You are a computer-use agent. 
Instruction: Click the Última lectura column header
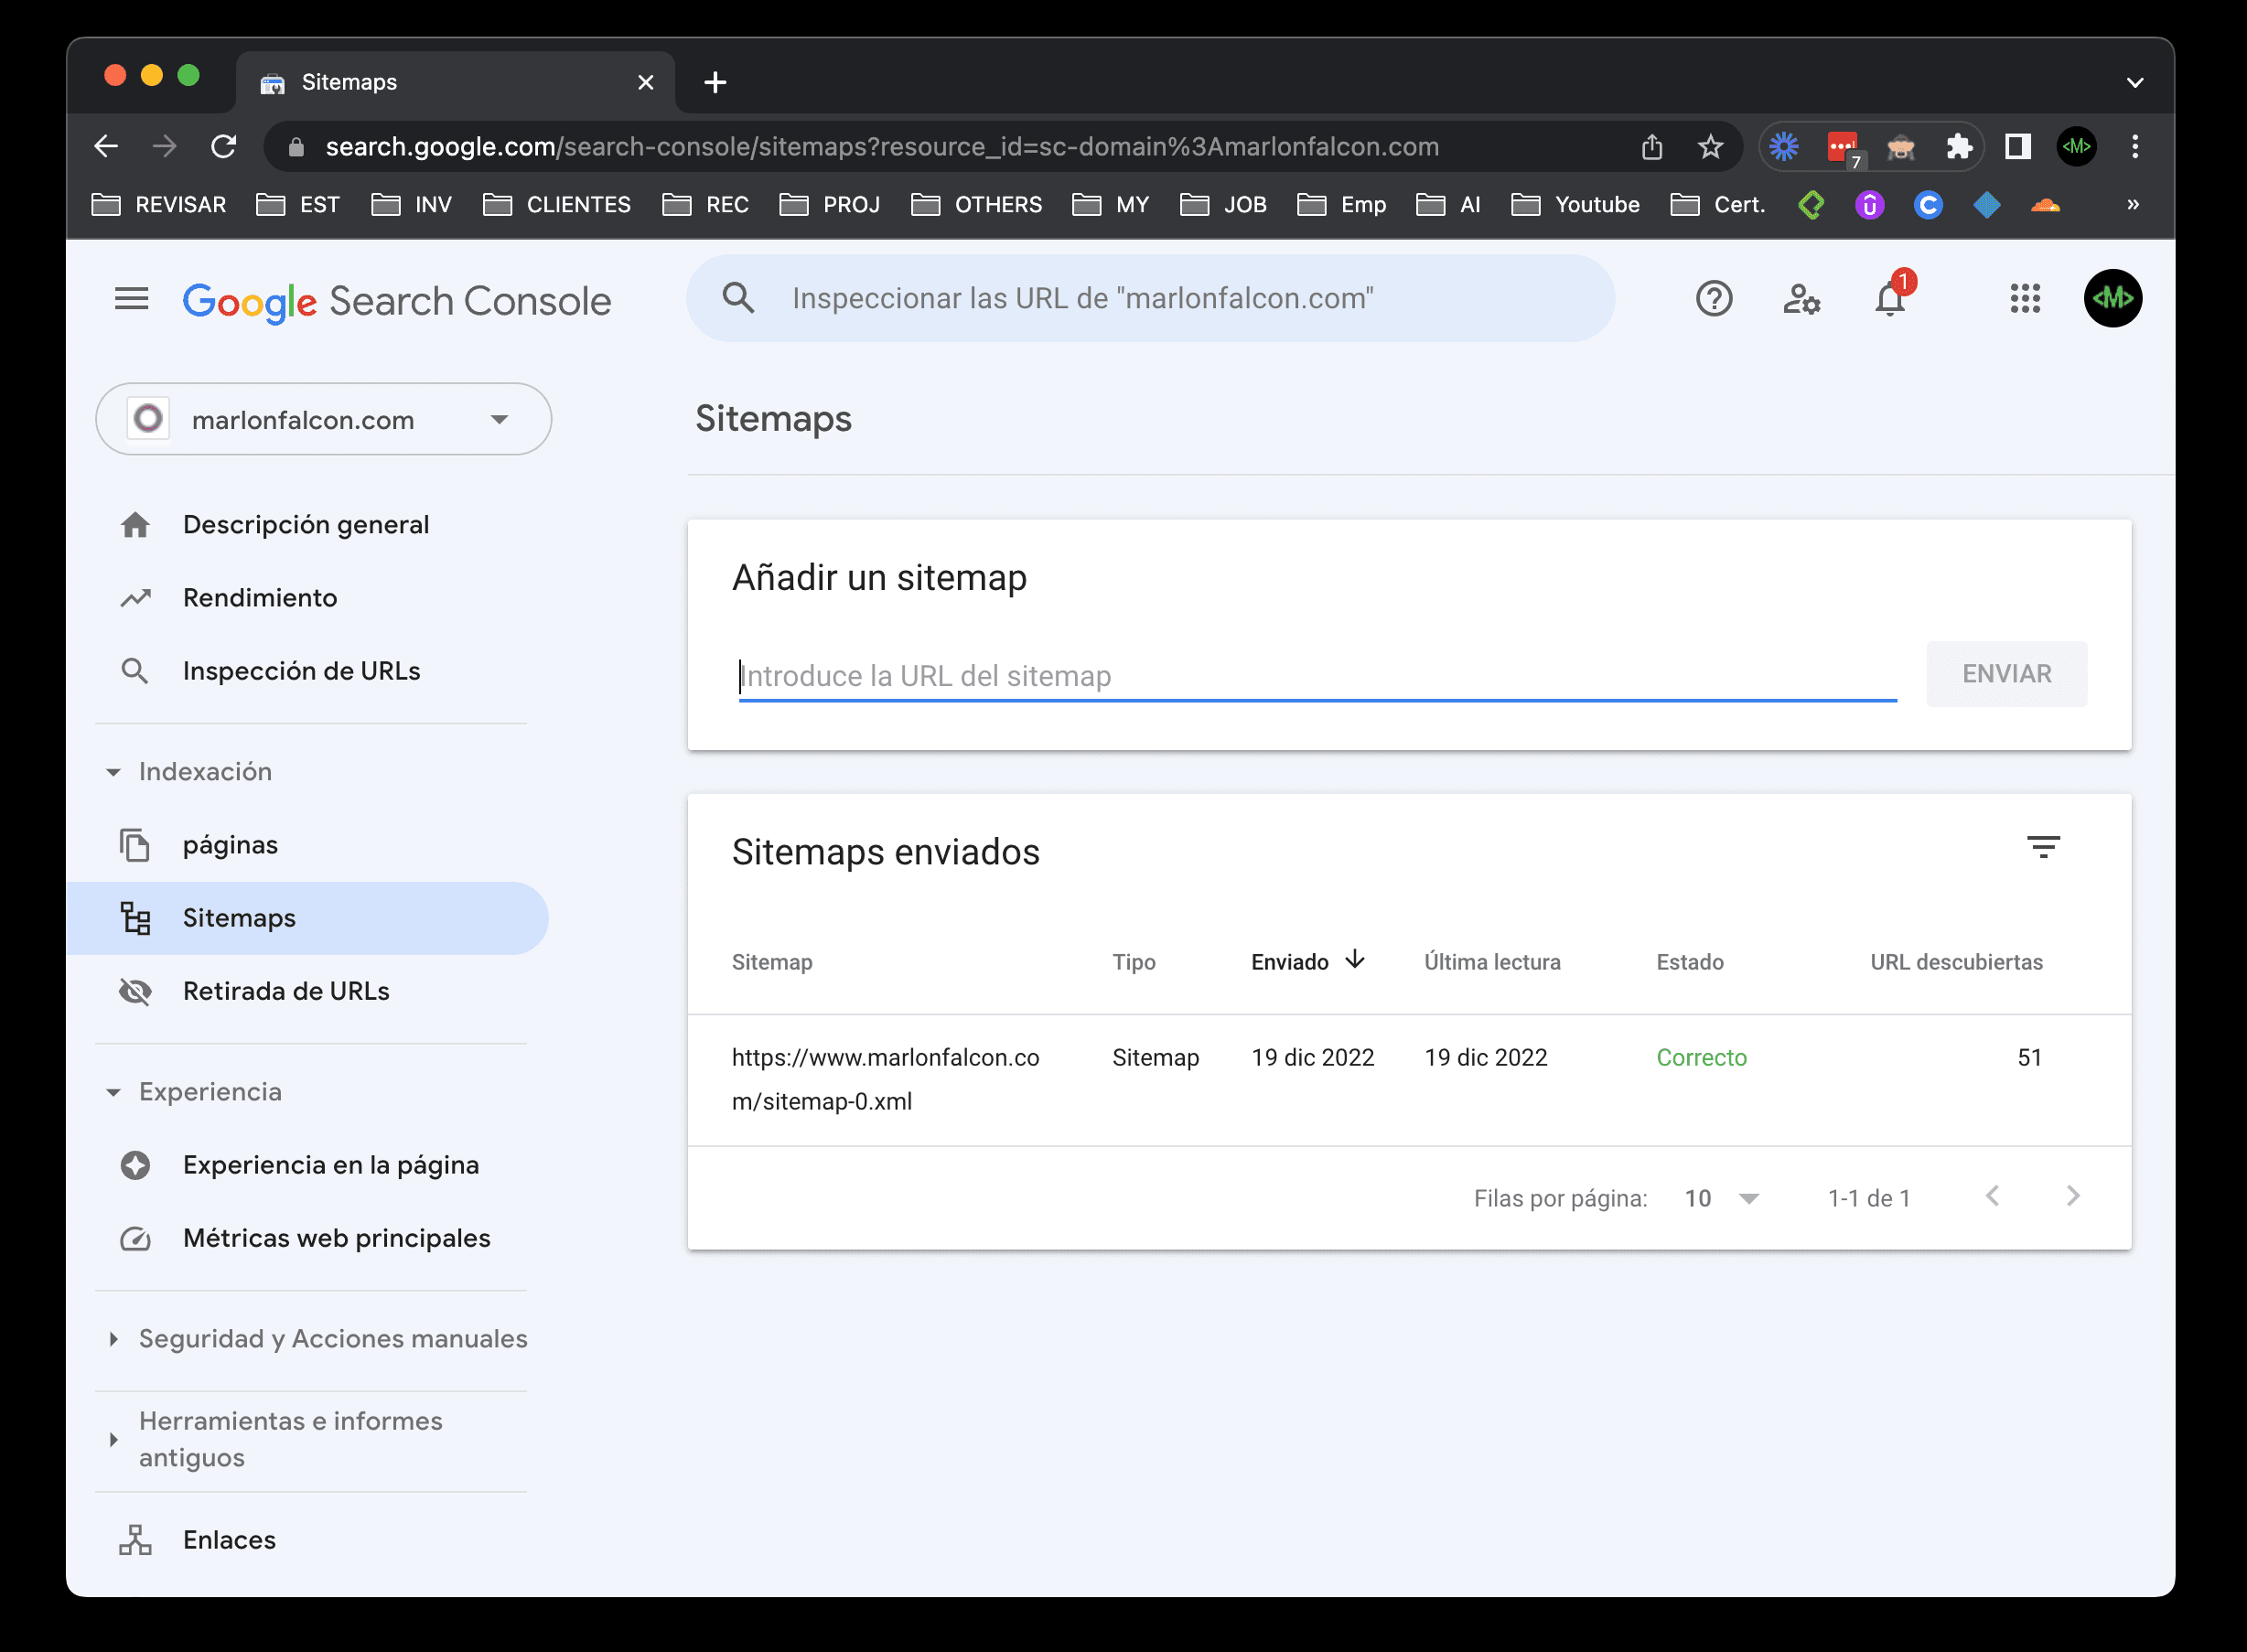point(1492,962)
